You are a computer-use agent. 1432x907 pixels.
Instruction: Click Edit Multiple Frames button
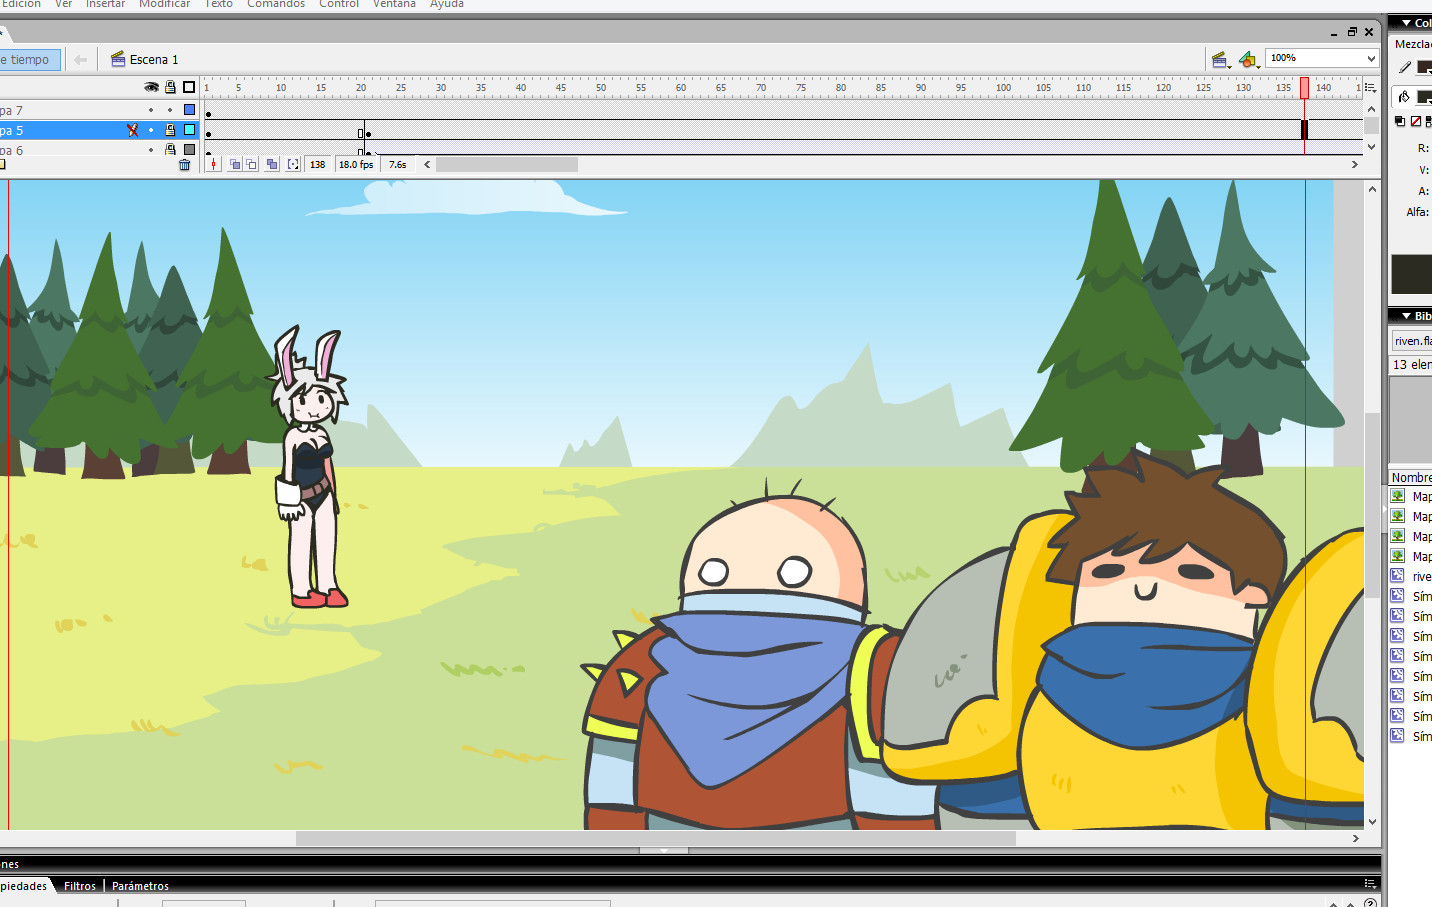click(x=272, y=165)
